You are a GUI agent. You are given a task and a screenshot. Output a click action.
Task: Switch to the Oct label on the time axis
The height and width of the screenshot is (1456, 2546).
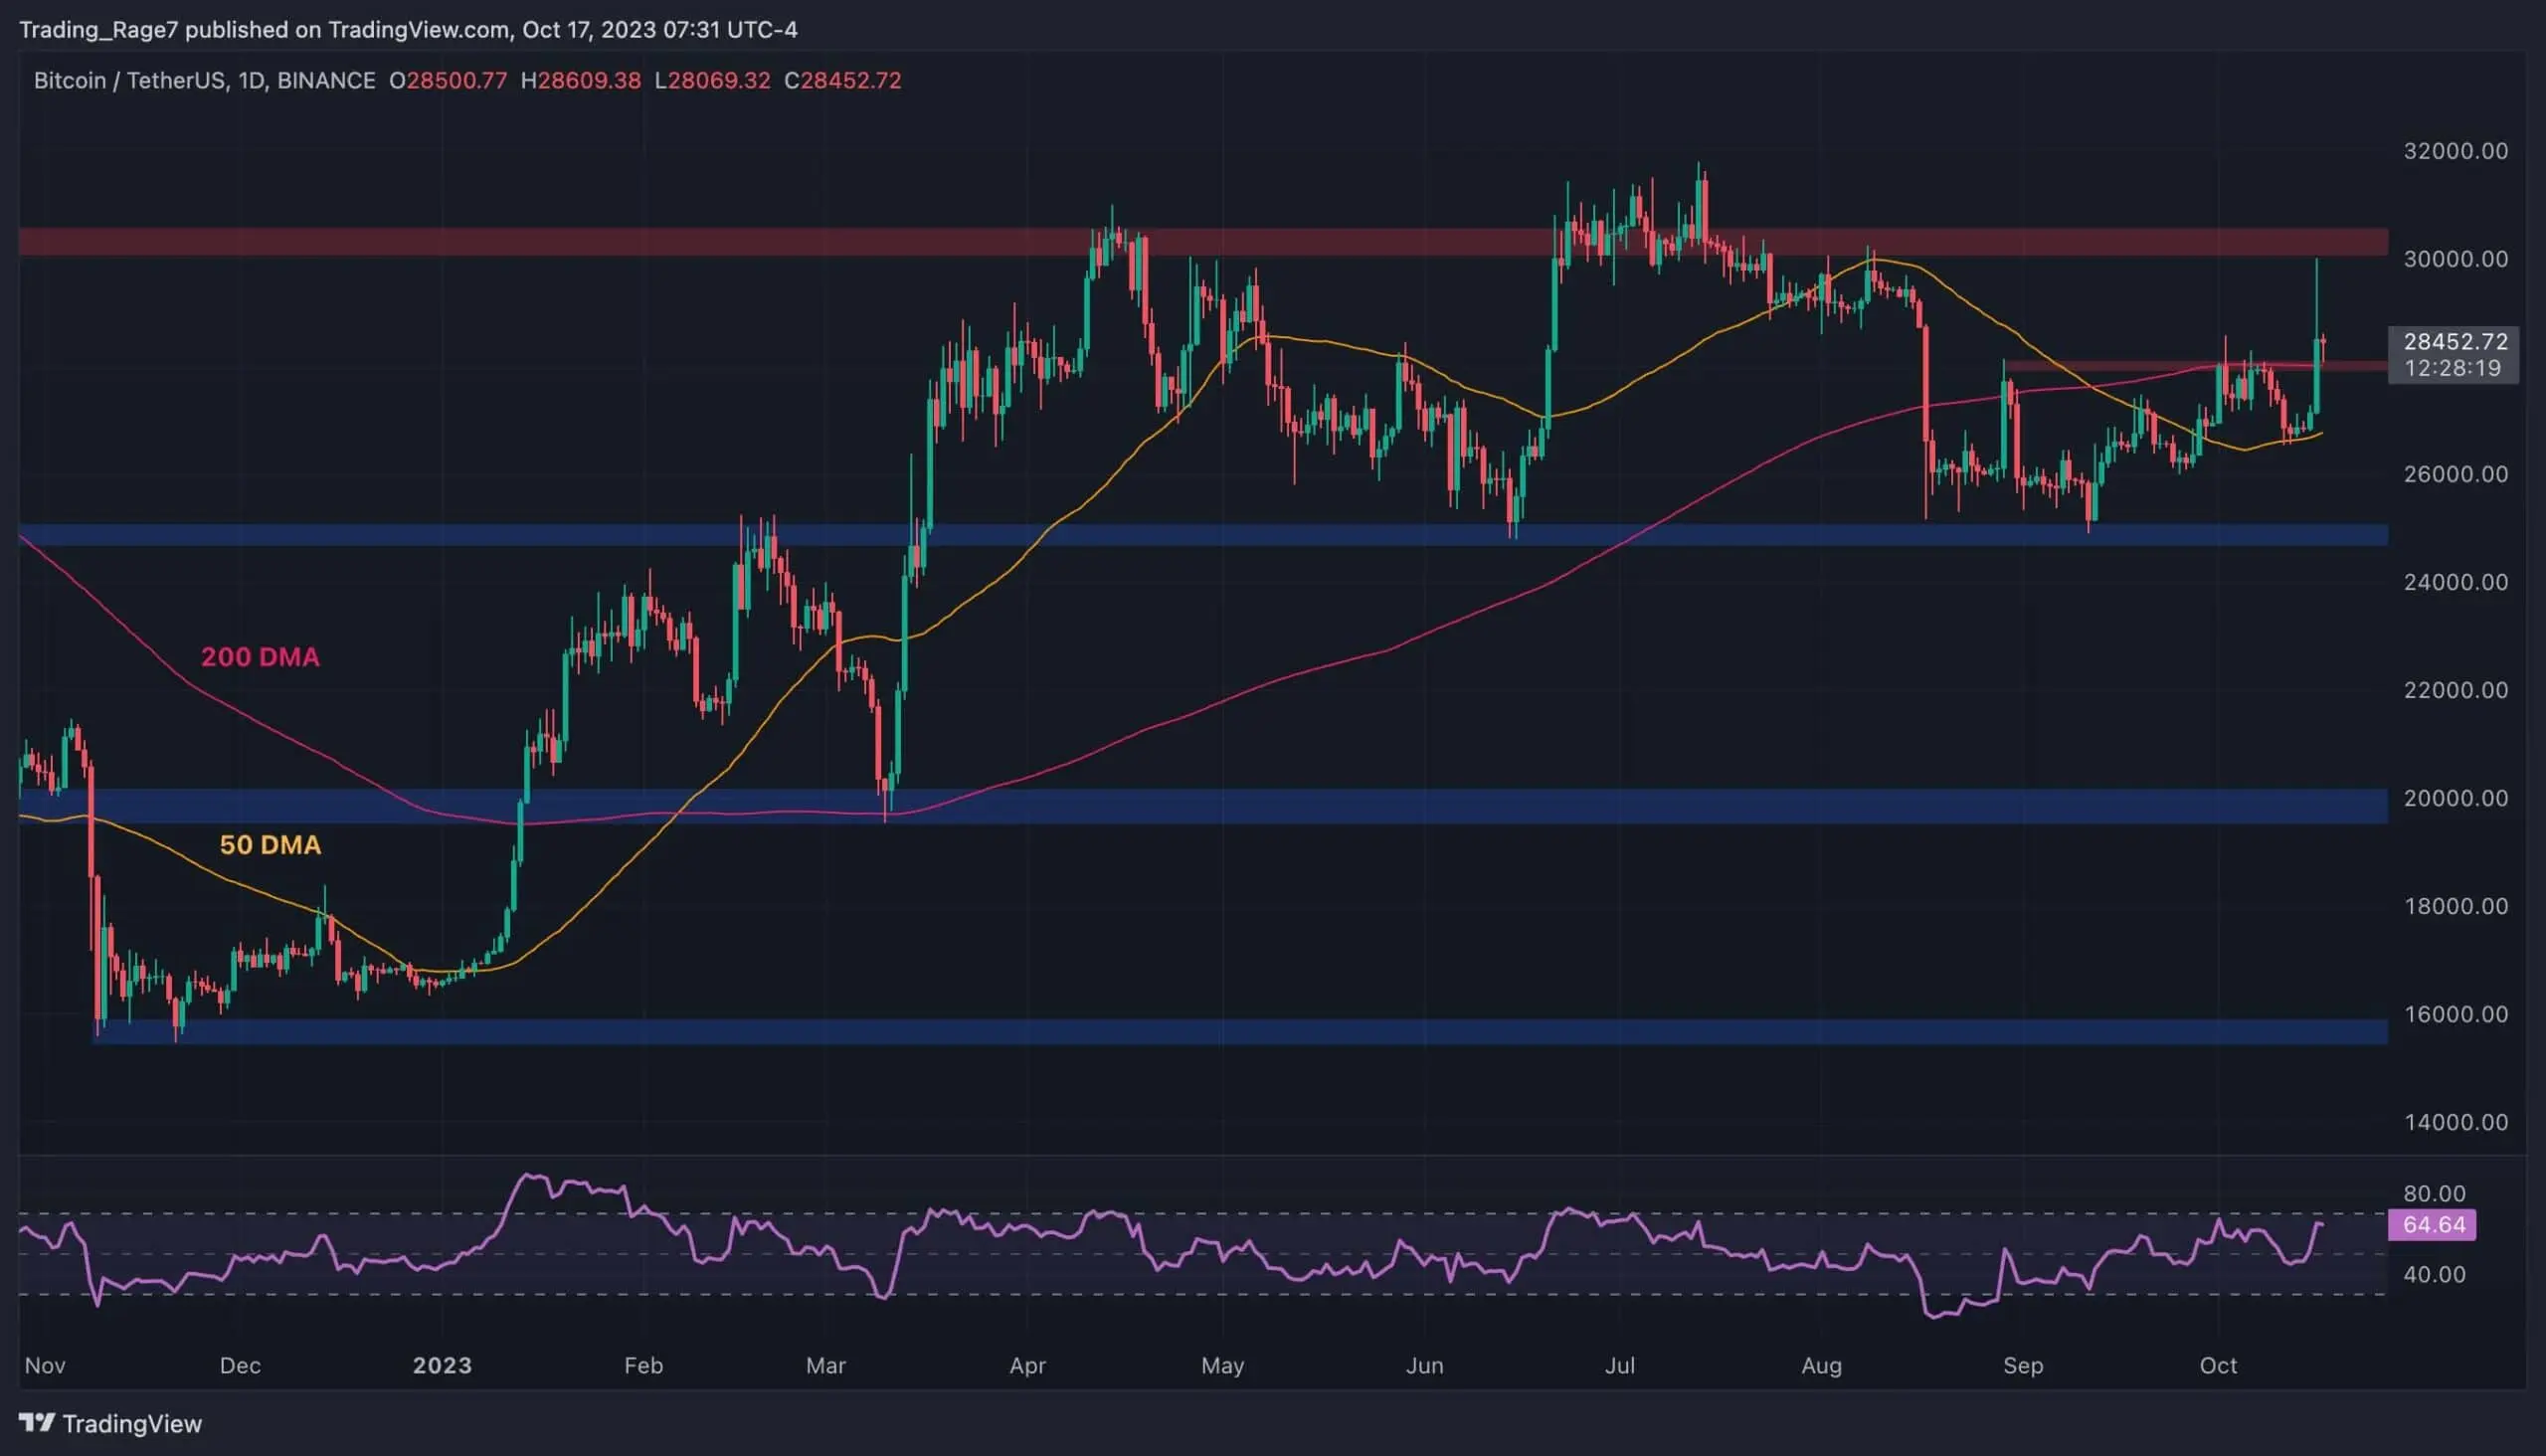tap(2218, 1365)
